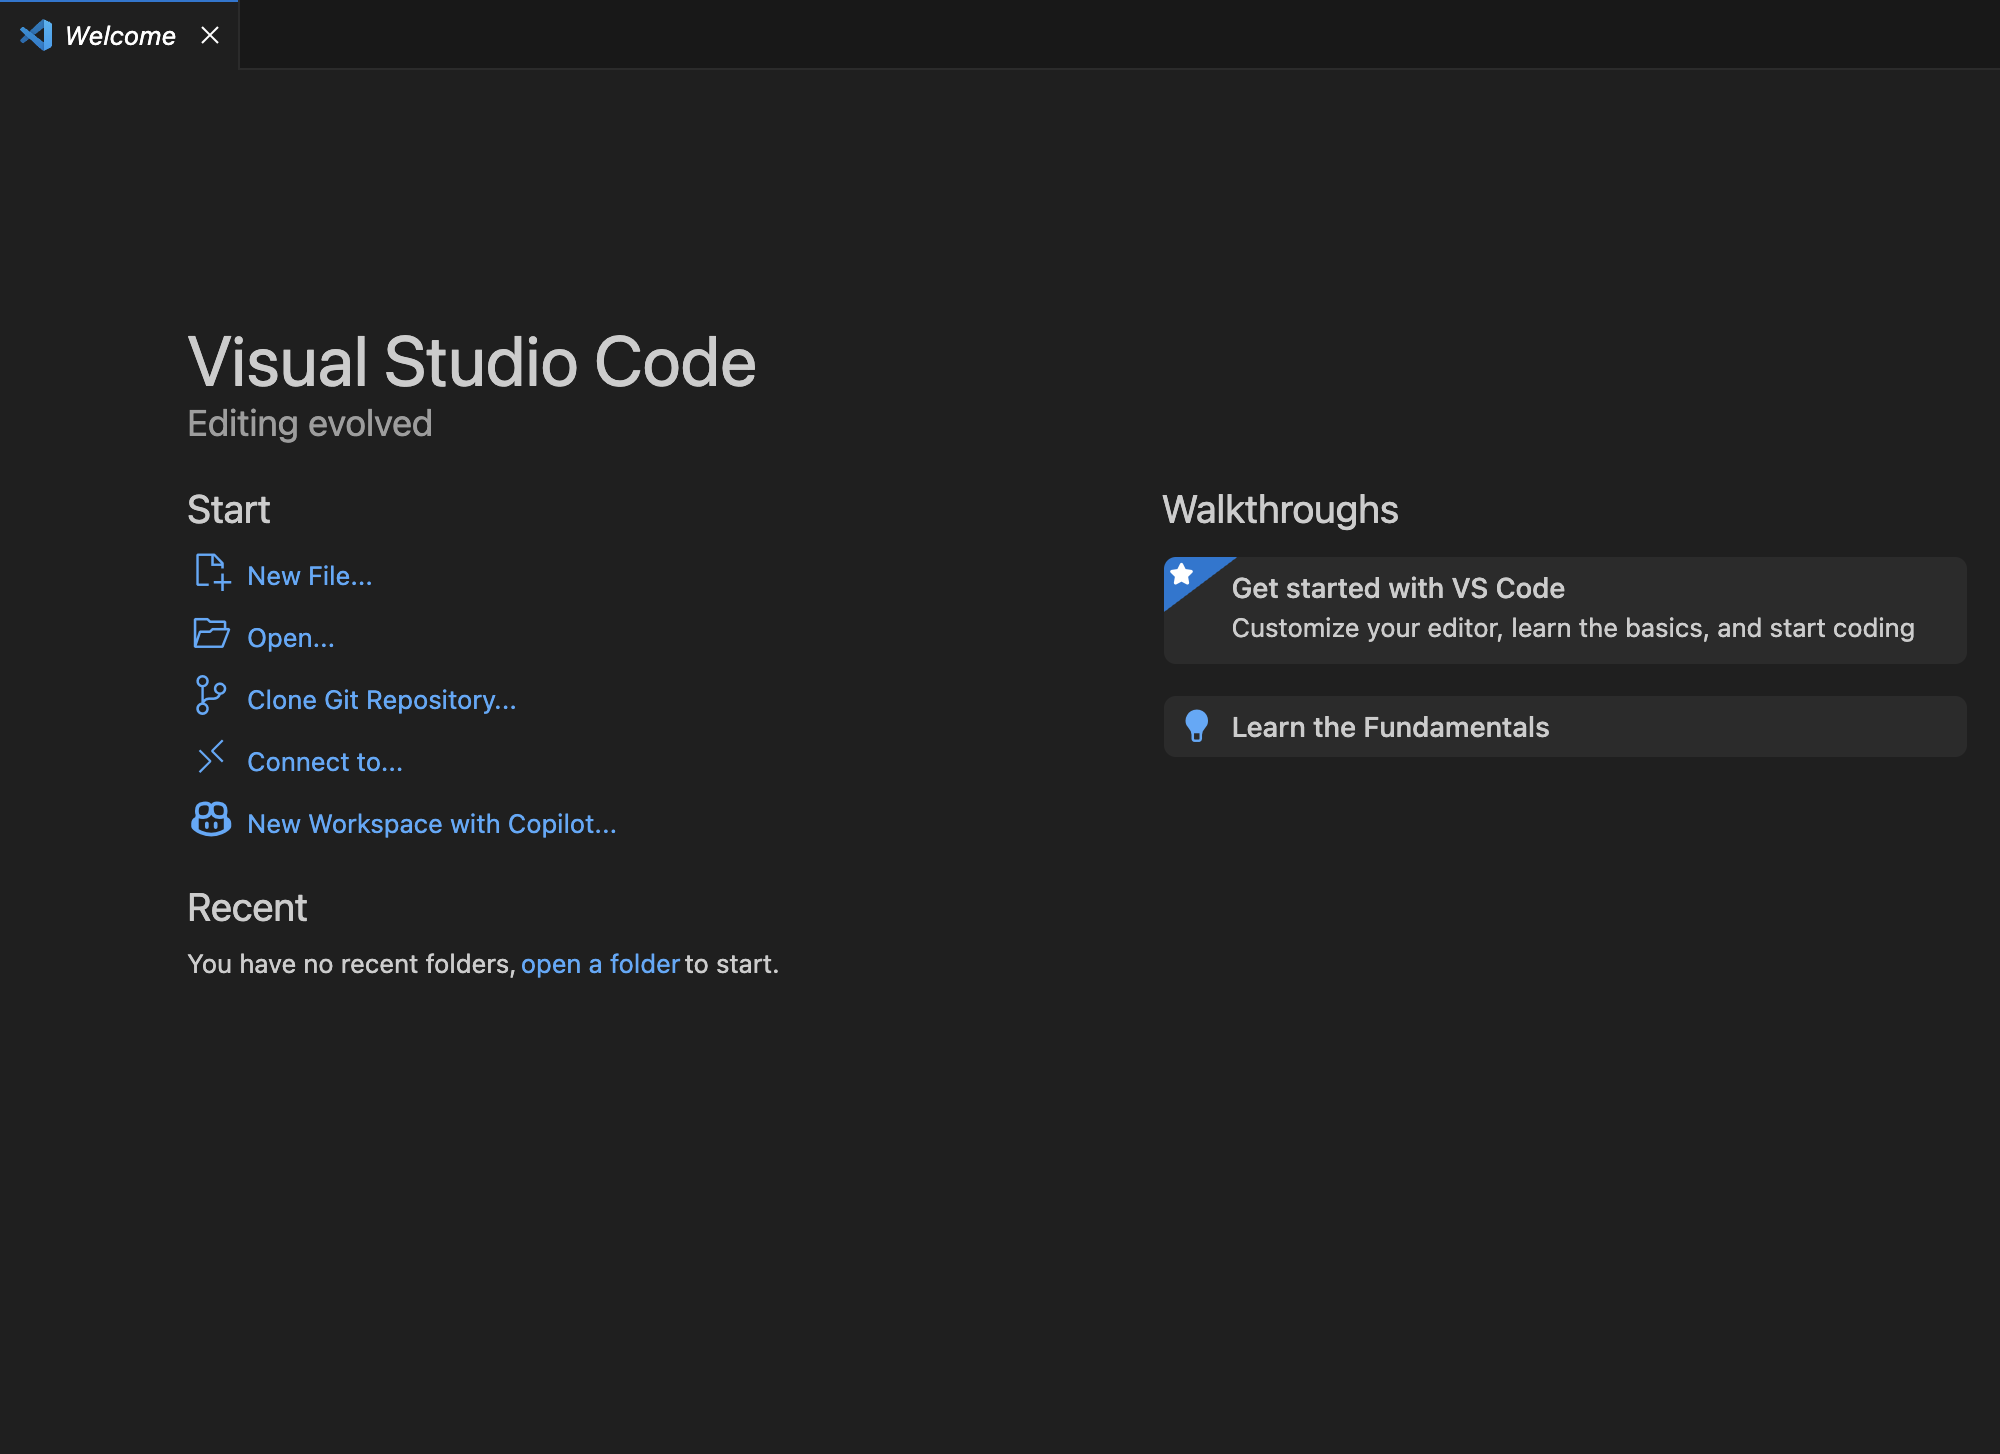The height and width of the screenshot is (1454, 2000).
Task: Click the VS Code logo in Welcome tab
Action: (36, 35)
